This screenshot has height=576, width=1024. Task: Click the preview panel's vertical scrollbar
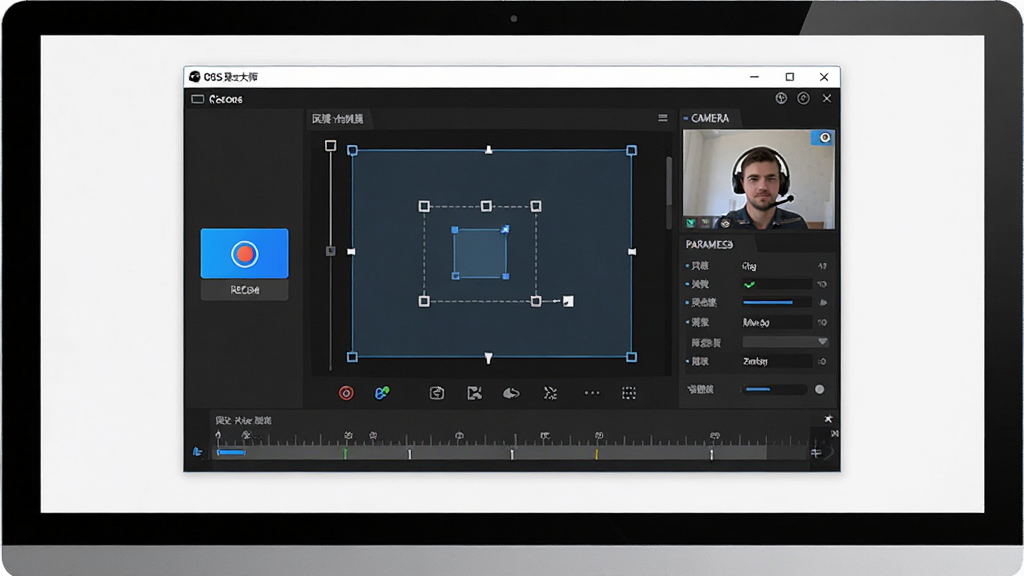point(669,193)
